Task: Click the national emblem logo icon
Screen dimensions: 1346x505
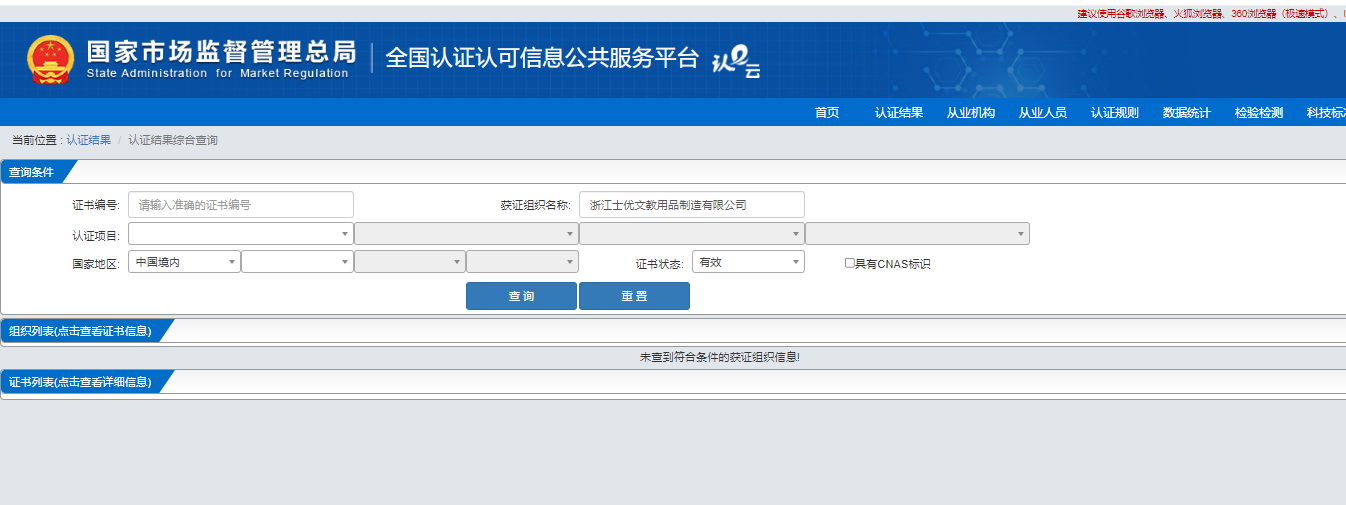Action: (50, 60)
